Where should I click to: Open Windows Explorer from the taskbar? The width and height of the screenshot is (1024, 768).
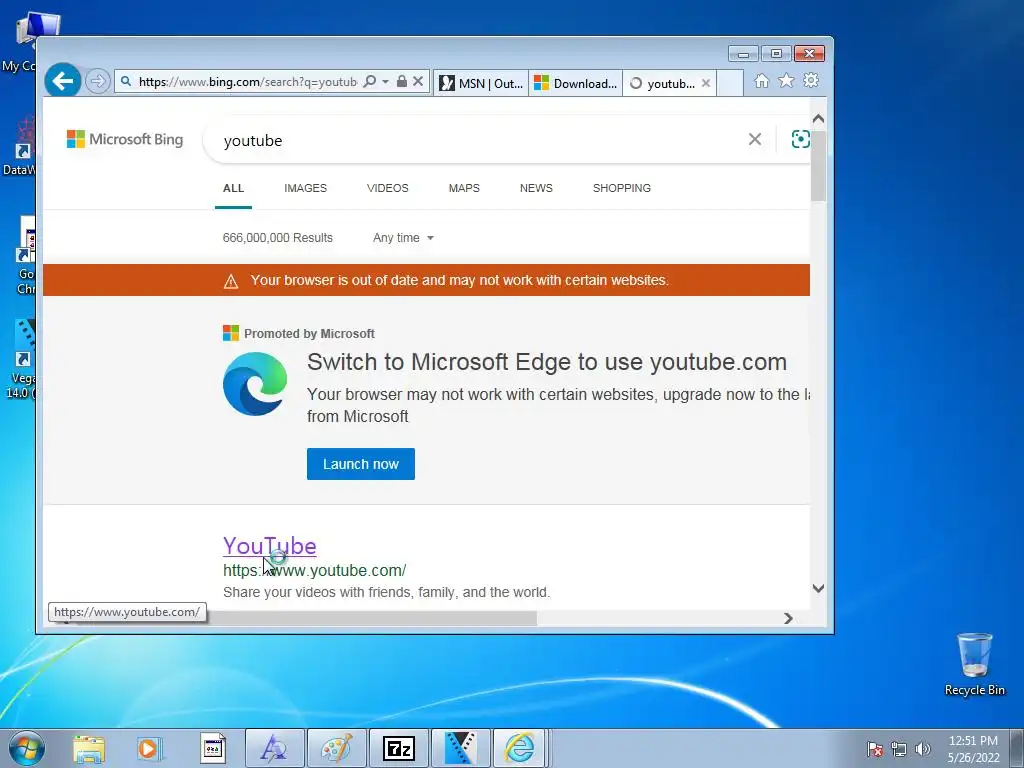pos(89,748)
